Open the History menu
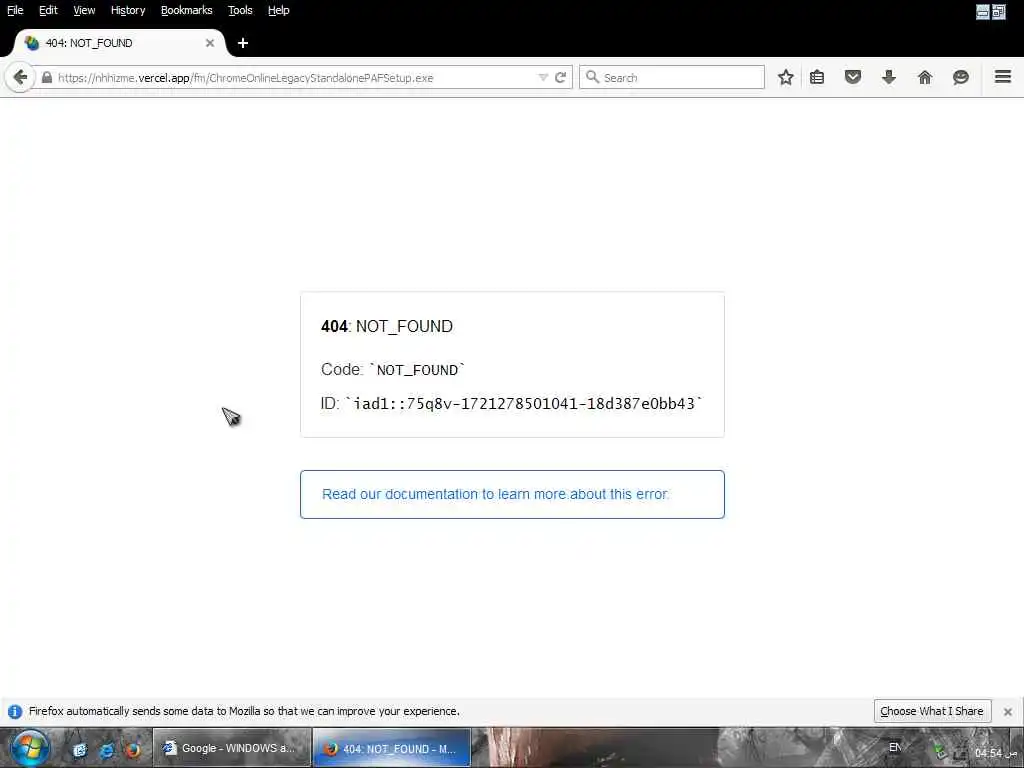Image resolution: width=1024 pixels, height=768 pixels. pos(127,10)
